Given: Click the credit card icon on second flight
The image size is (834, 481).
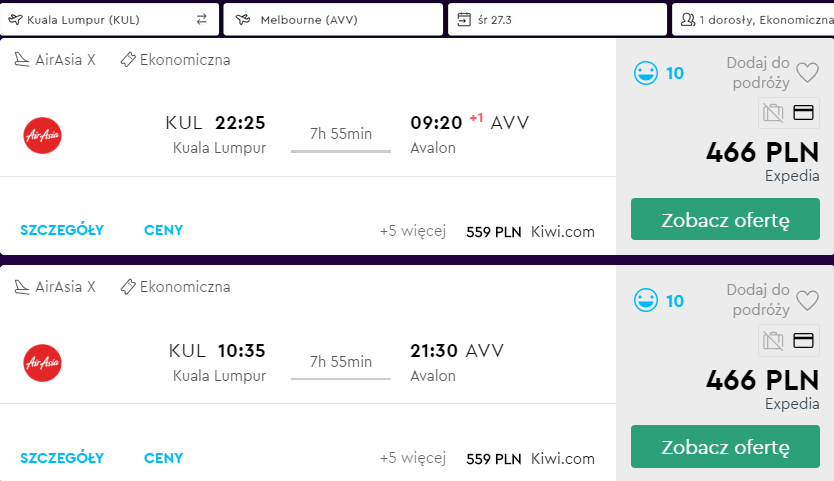Looking at the screenshot, I should [803, 340].
